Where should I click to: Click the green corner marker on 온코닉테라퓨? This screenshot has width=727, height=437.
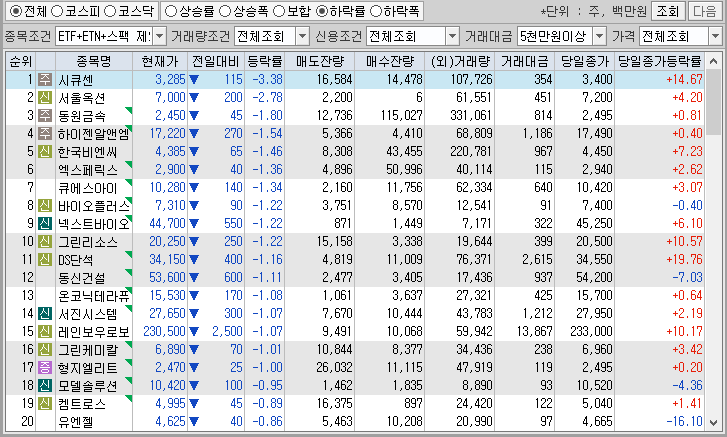pos(129,290)
